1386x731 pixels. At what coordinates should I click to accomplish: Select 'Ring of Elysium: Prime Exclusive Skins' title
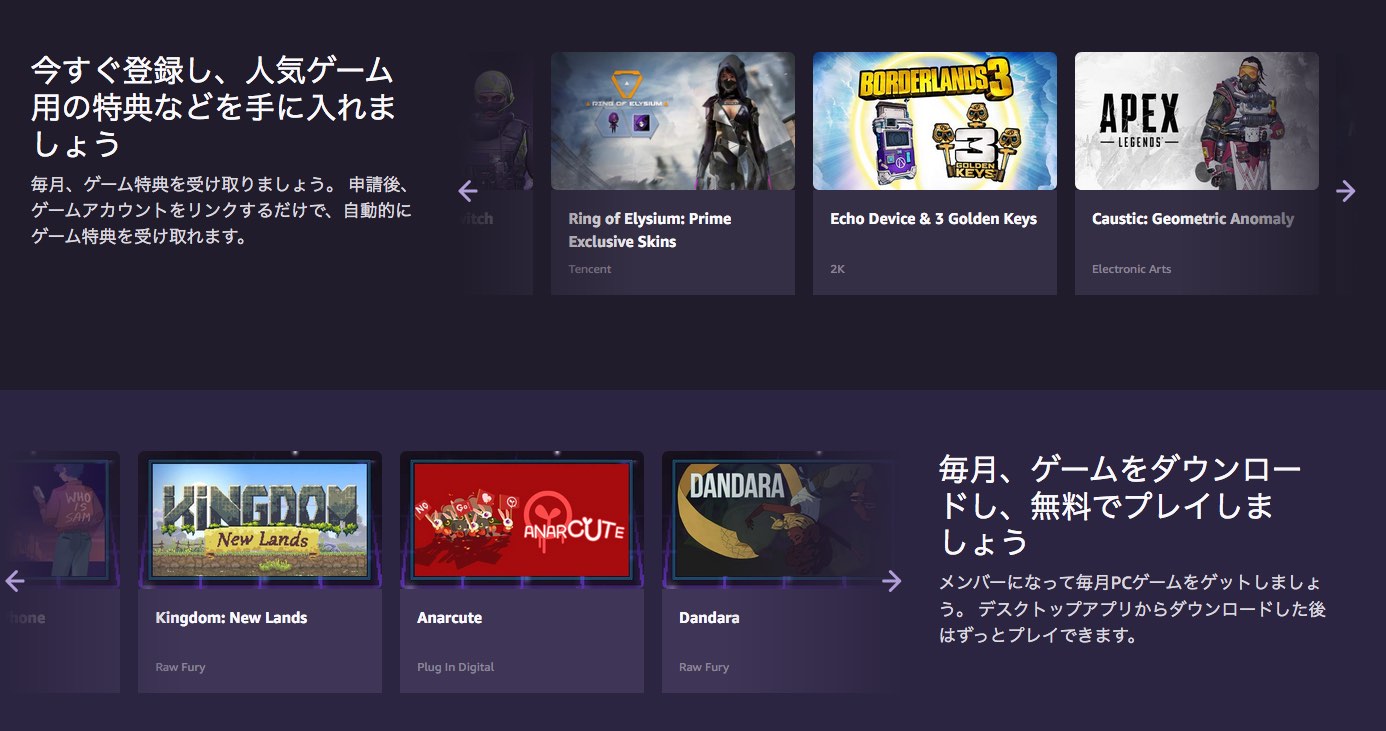coord(650,230)
